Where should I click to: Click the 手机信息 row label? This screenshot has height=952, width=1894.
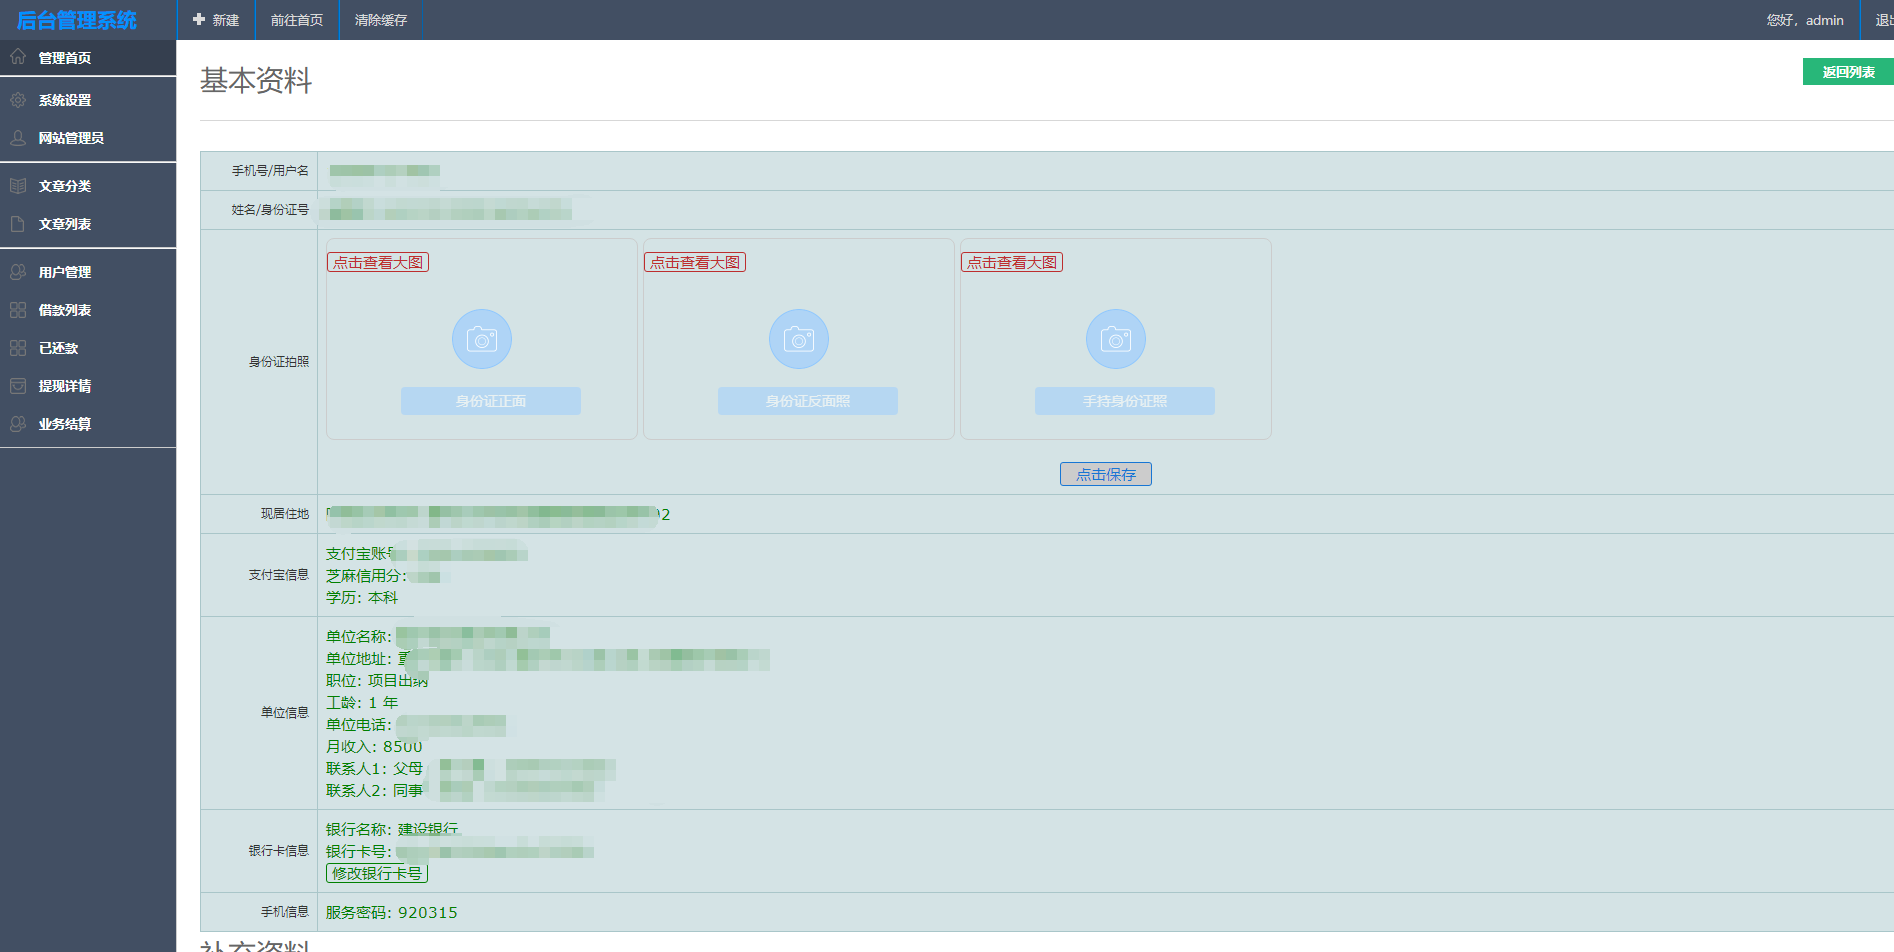(x=285, y=911)
